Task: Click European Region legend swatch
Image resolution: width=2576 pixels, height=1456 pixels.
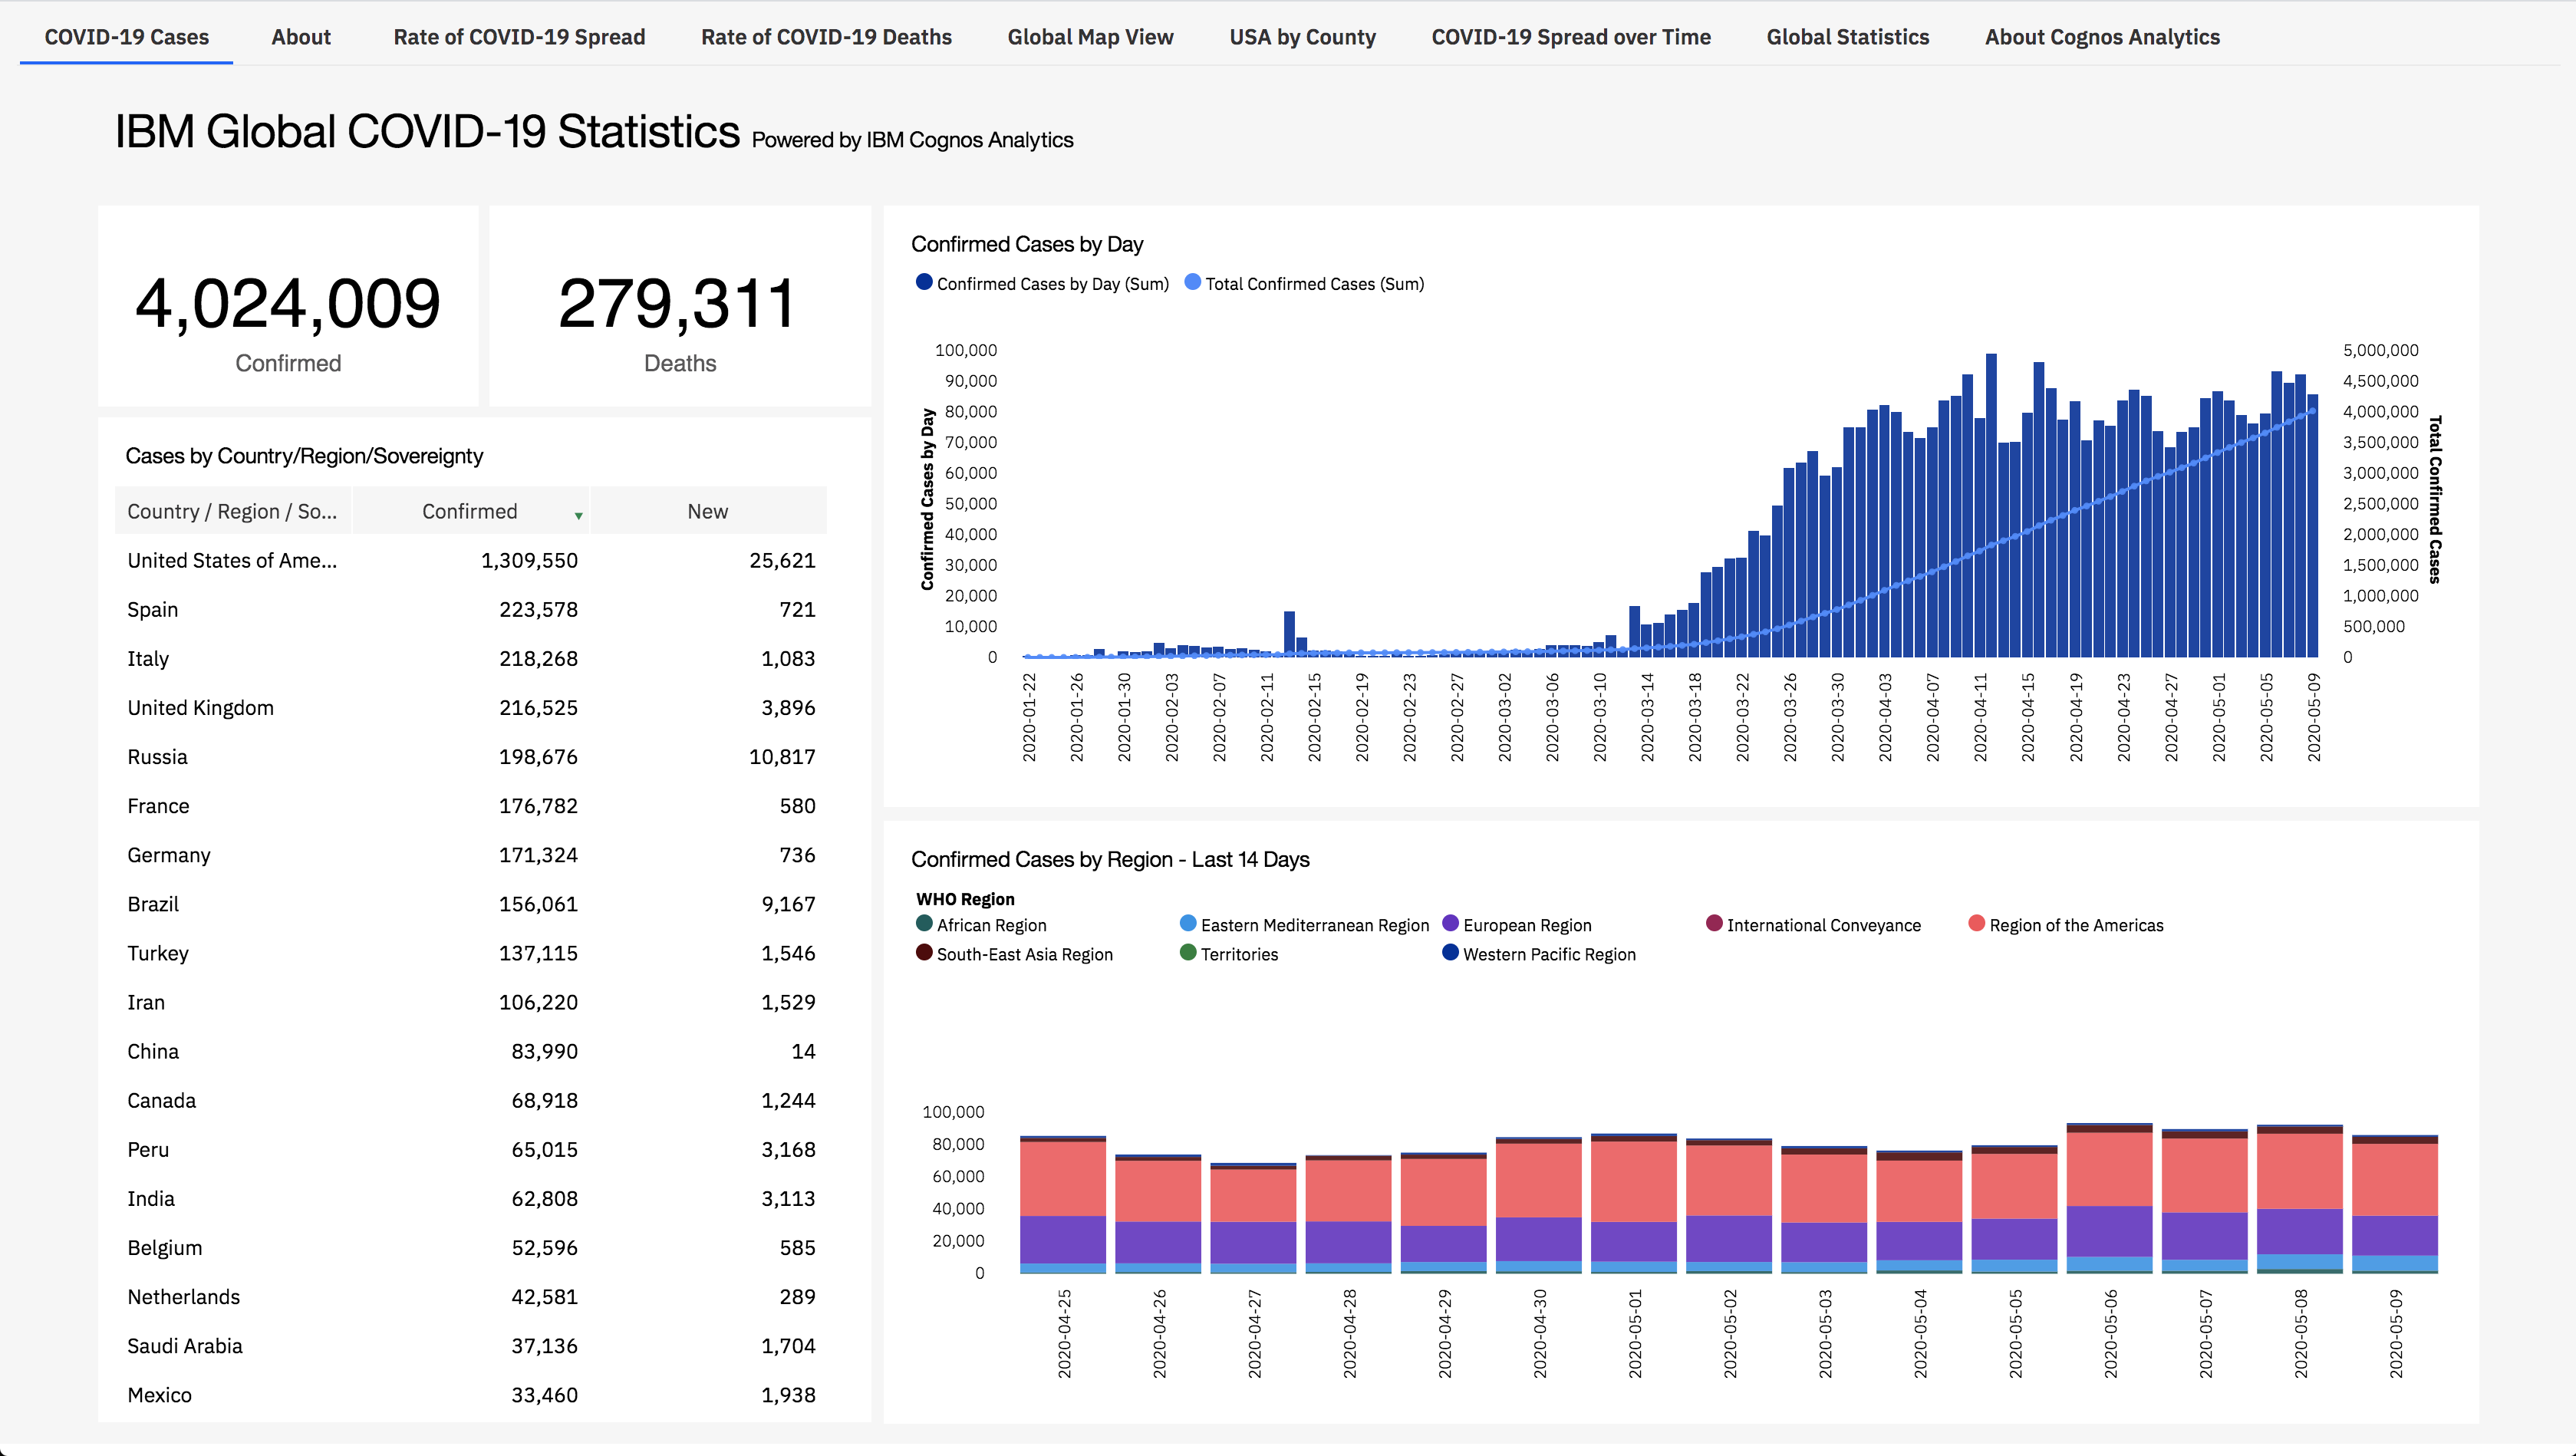Action: coord(1450,923)
